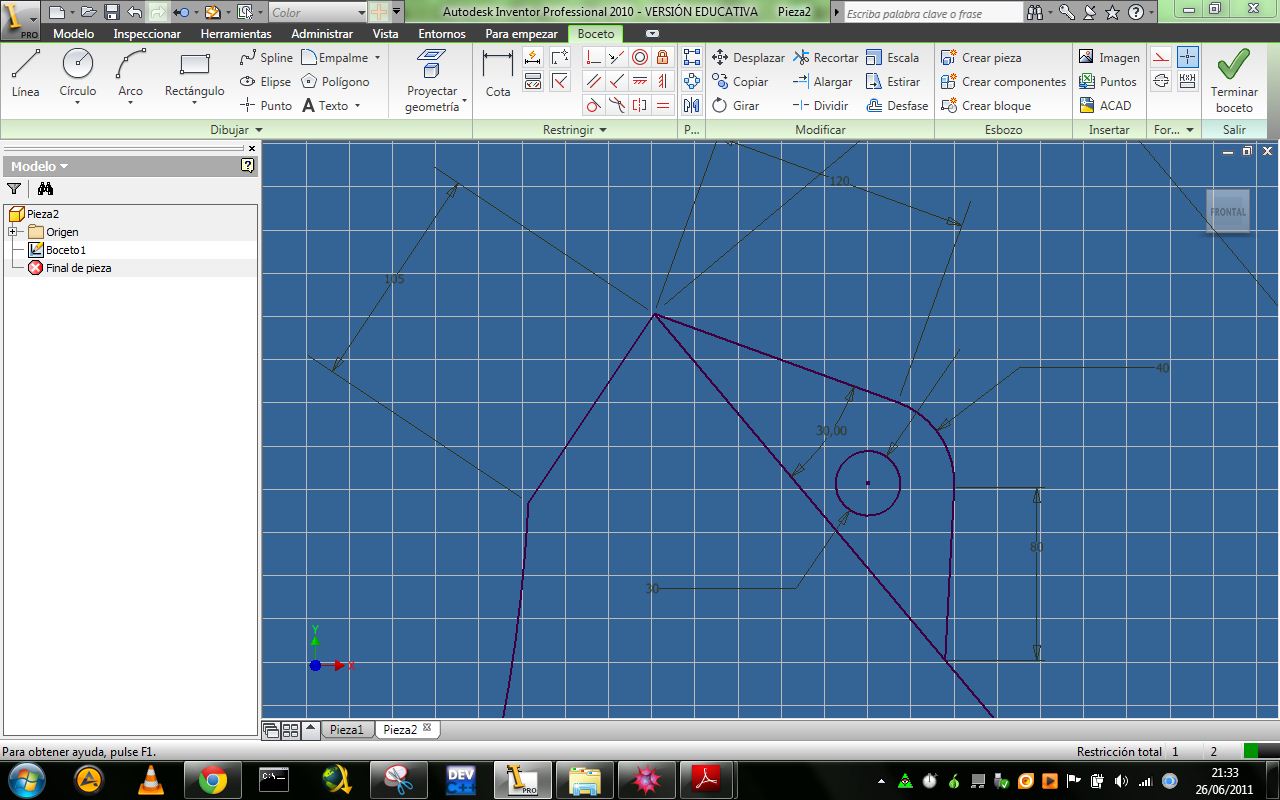Select the Girar rotate tool
1280x800 pixels.
click(x=736, y=106)
